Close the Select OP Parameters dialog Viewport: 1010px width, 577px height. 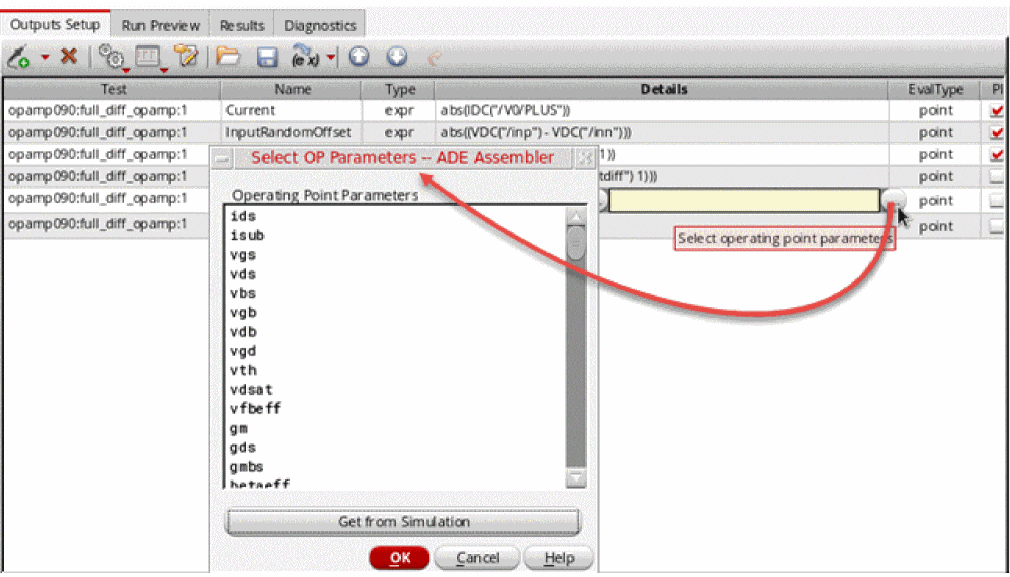(x=584, y=158)
